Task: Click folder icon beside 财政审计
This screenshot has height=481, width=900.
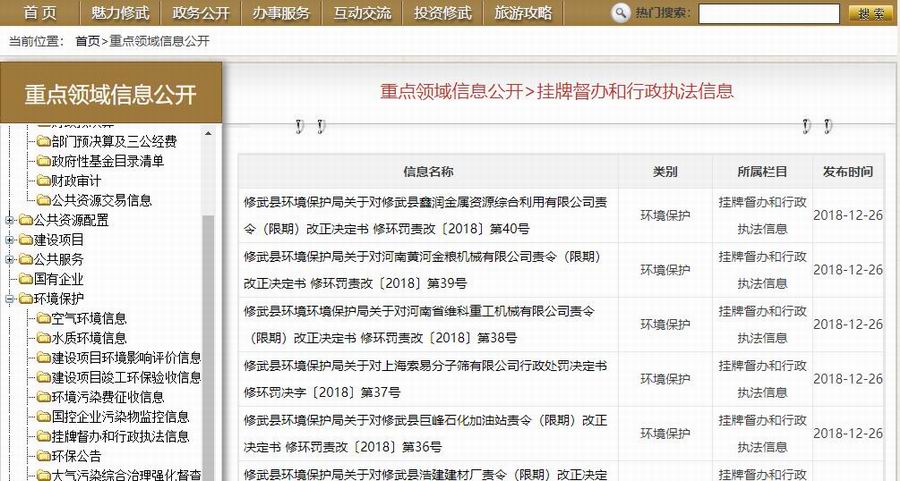Action: pyautogui.click(x=44, y=181)
